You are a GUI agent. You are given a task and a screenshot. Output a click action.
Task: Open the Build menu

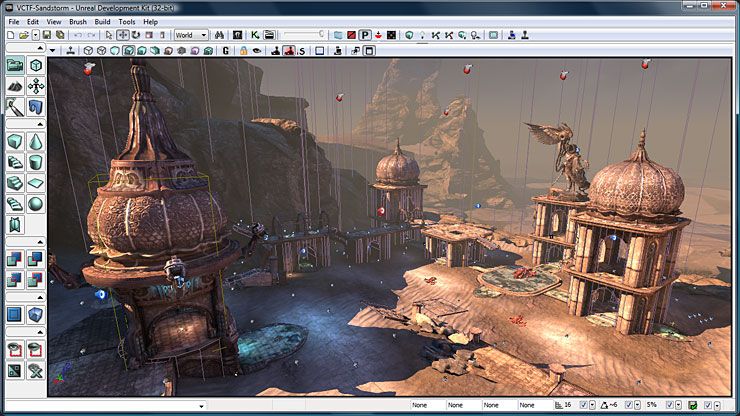tap(102, 21)
